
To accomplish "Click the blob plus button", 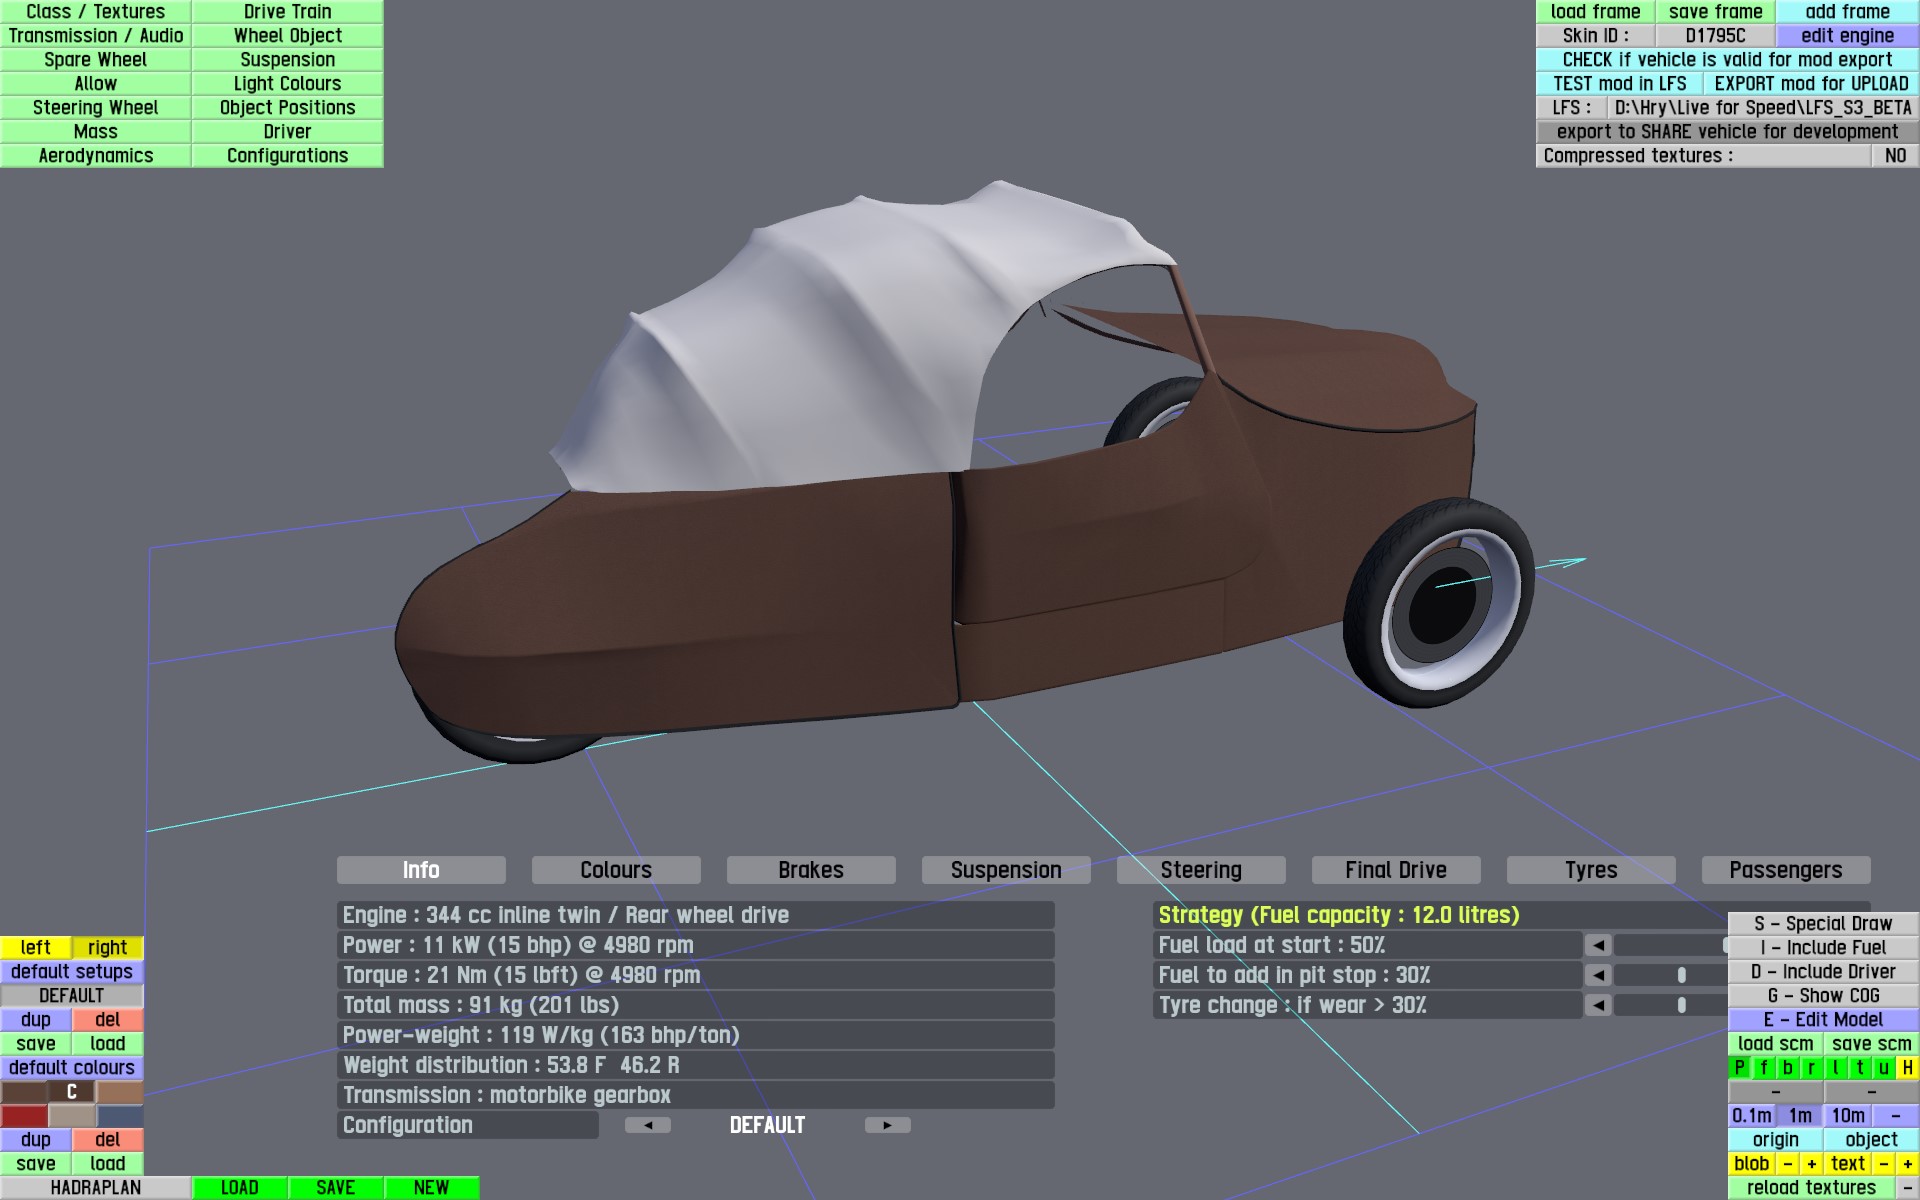I will (1811, 1164).
